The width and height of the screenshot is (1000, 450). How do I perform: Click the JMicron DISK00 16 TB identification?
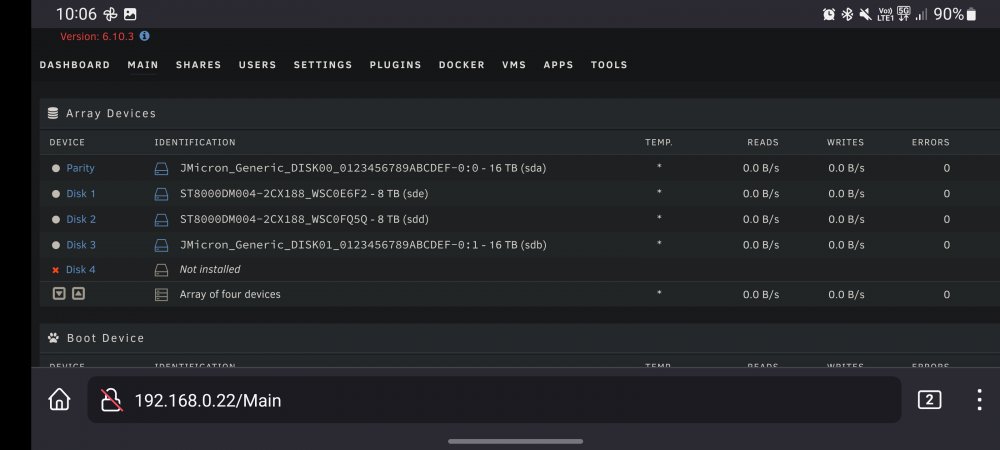coord(364,168)
